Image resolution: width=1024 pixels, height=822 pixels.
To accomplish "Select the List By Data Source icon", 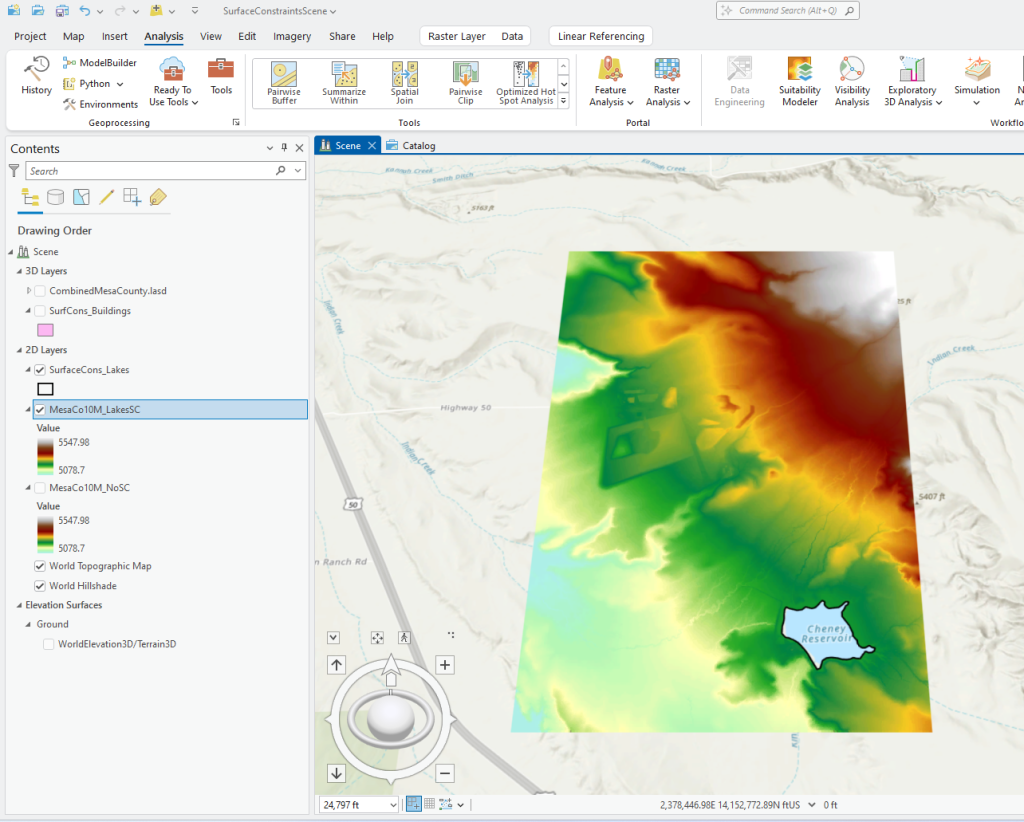I will click(x=56, y=197).
